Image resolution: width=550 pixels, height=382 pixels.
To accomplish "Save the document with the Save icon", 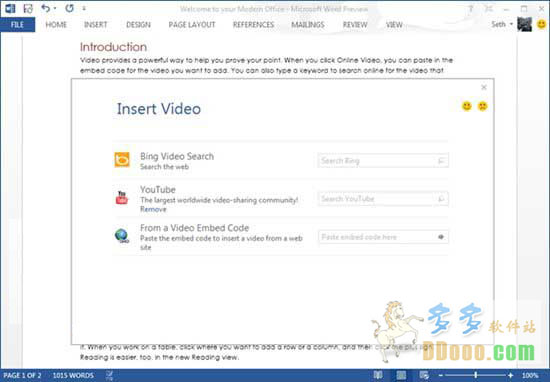I will point(28,8).
